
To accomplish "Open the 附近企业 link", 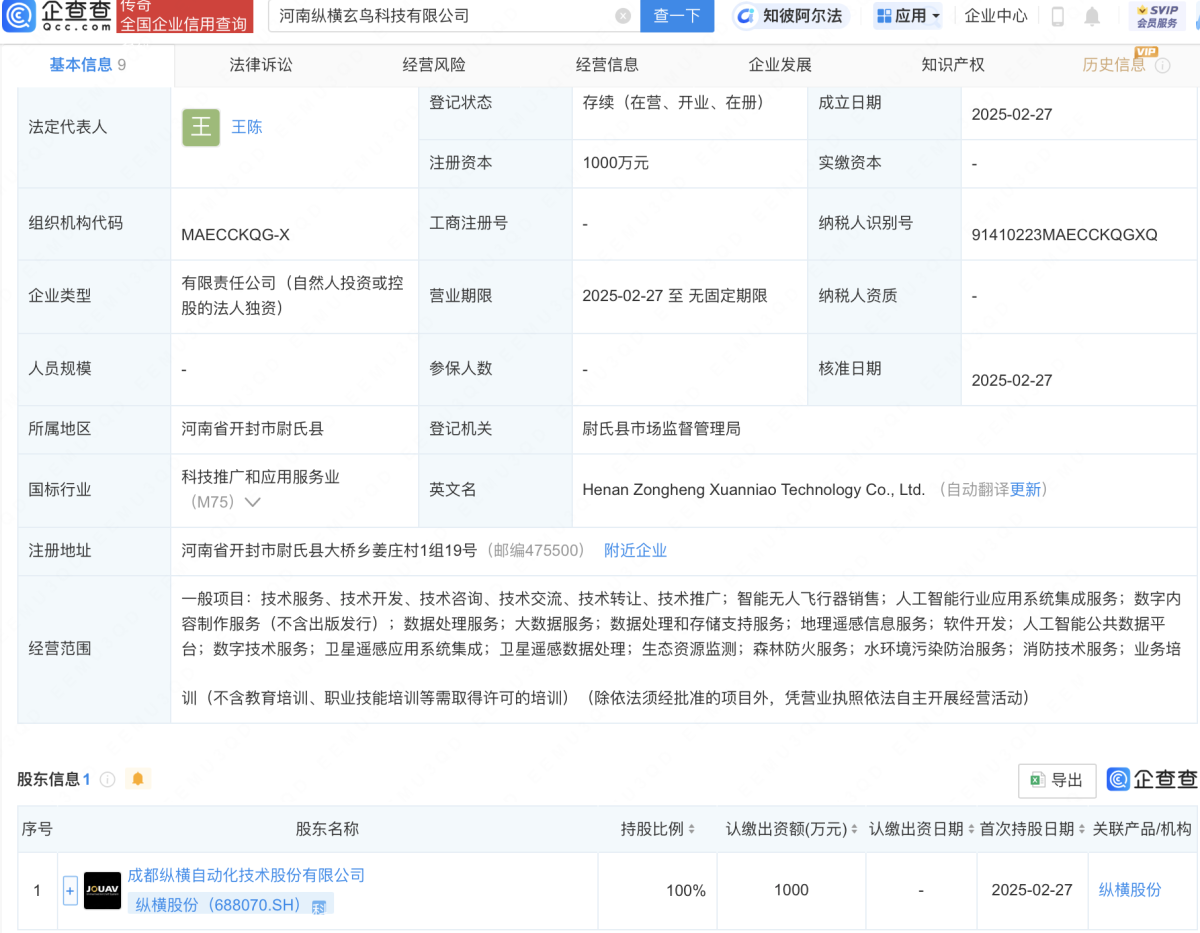I will point(635,550).
